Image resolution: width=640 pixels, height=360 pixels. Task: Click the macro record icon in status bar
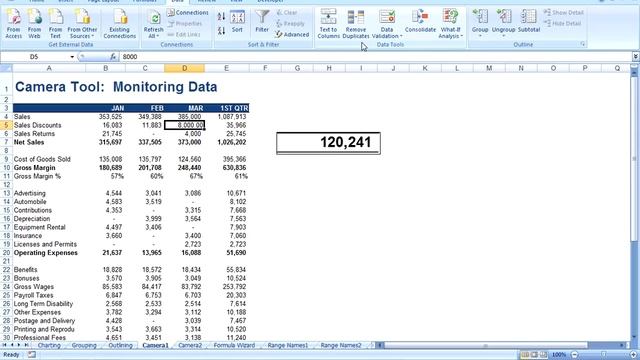(31, 355)
